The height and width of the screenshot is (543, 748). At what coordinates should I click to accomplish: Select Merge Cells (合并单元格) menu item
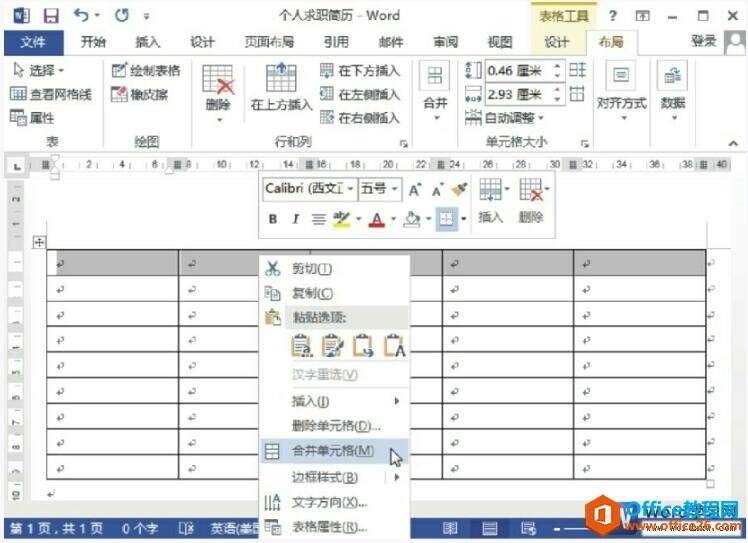pos(335,451)
